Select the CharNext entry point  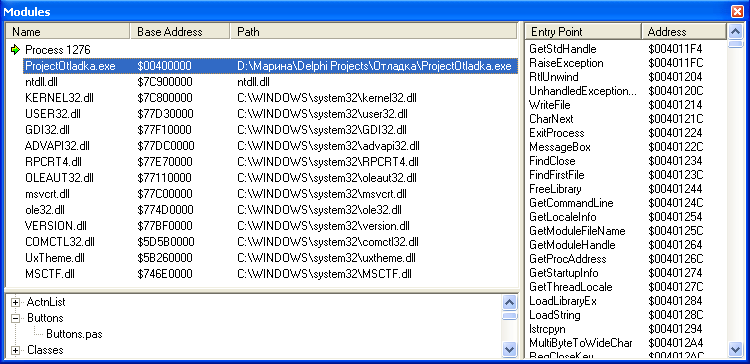point(551,119)
